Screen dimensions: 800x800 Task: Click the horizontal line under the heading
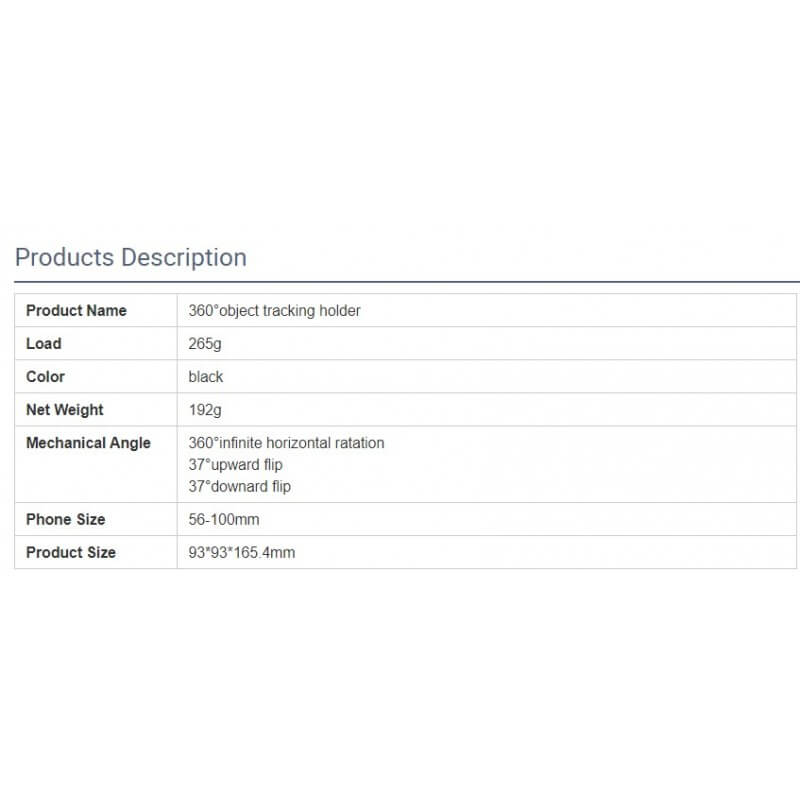pyautogui.click(x=400, y=282)
